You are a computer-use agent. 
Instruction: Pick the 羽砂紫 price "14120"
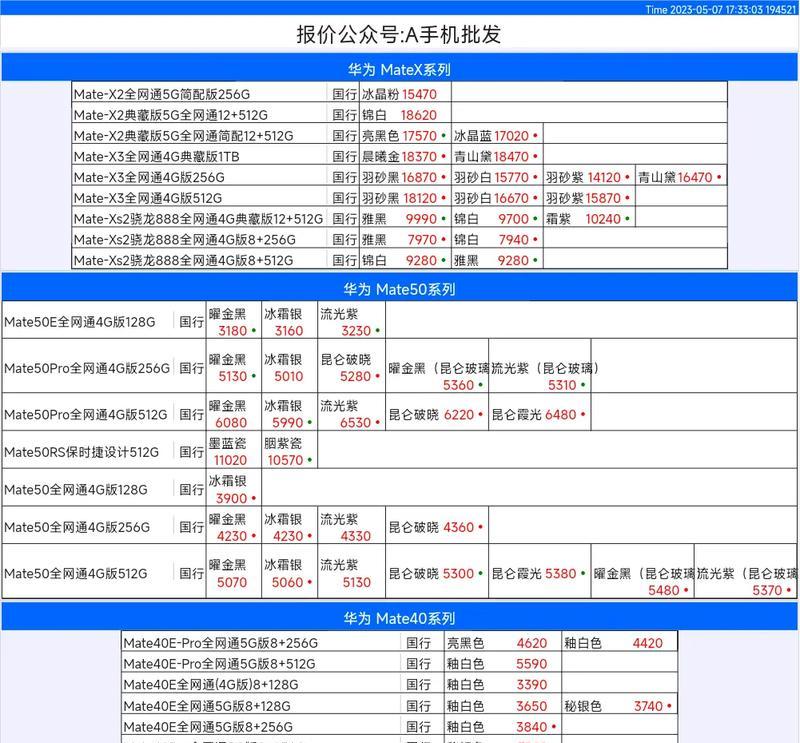click(x=604, y=177)
